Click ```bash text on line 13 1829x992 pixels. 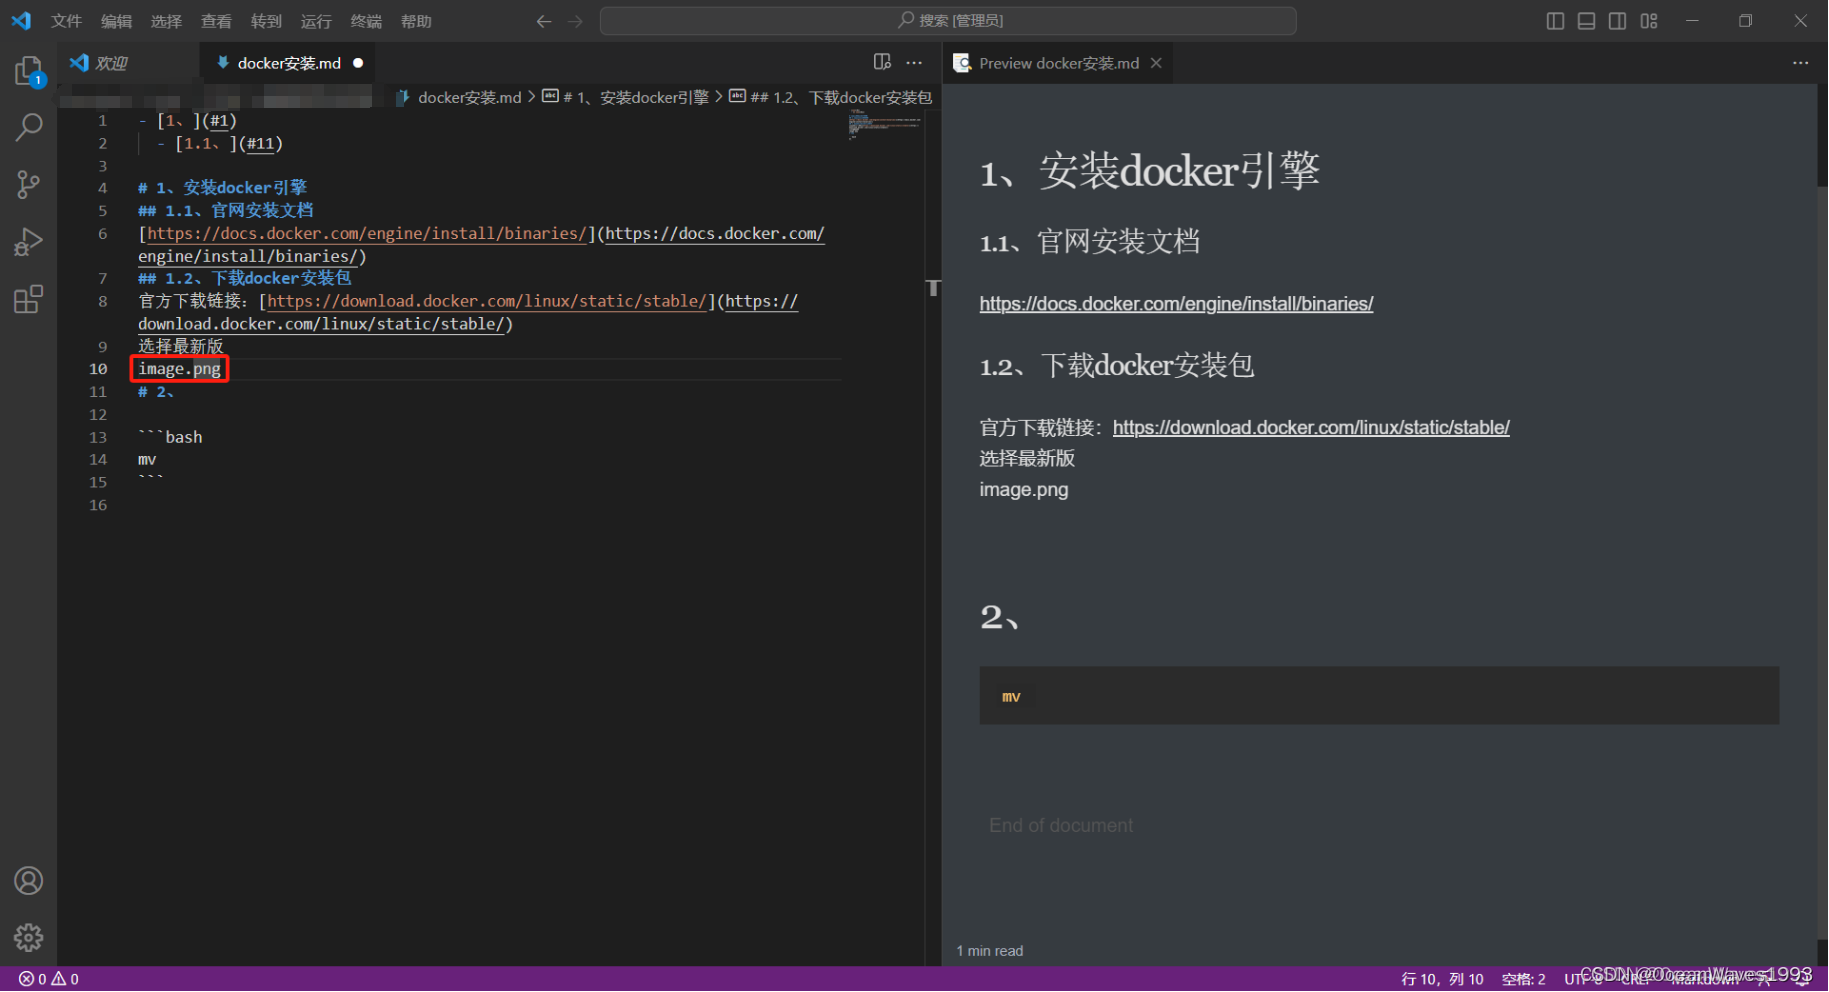[170, 437]
